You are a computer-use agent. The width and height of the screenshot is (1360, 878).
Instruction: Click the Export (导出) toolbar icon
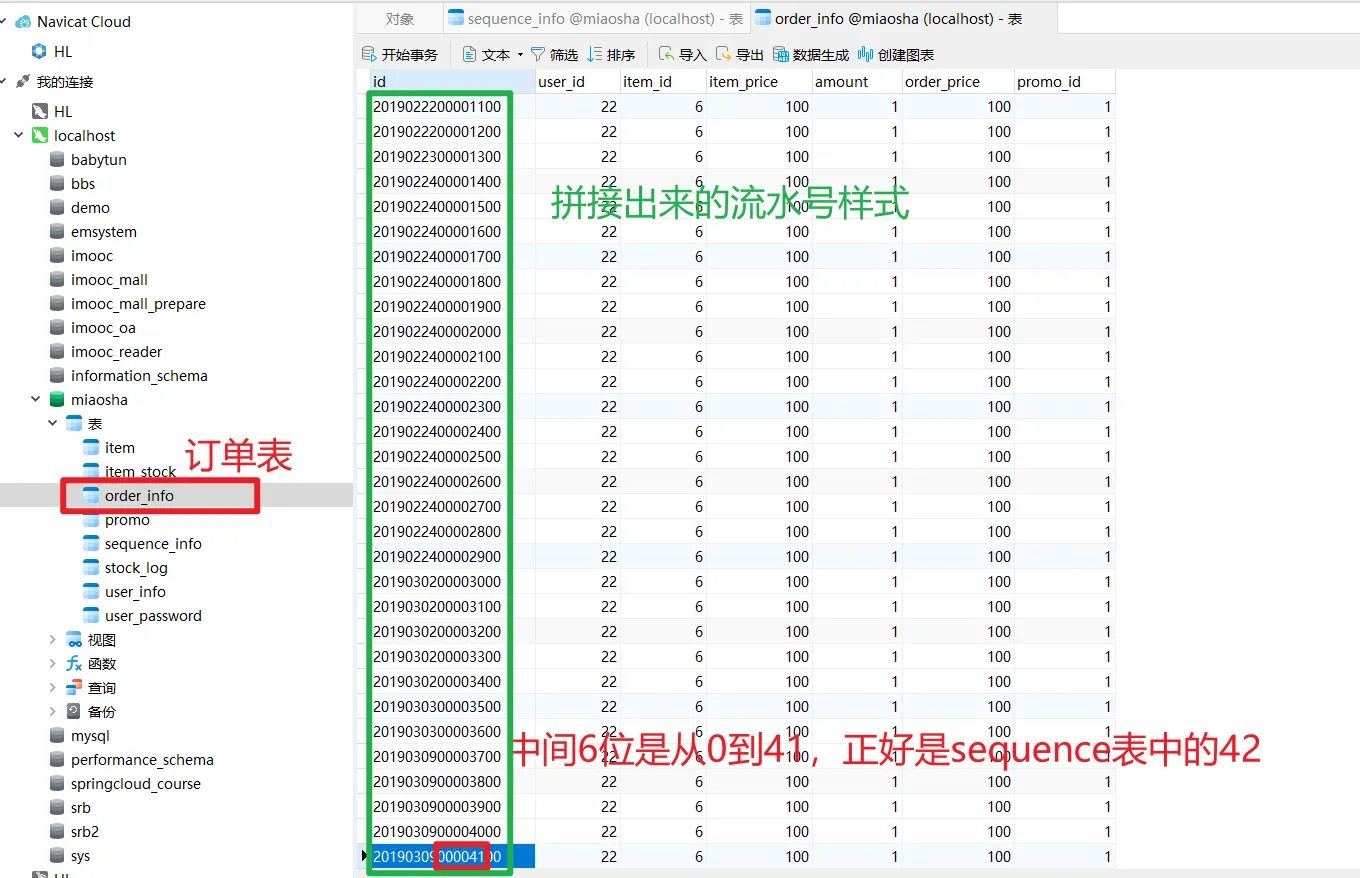(724, 55)
